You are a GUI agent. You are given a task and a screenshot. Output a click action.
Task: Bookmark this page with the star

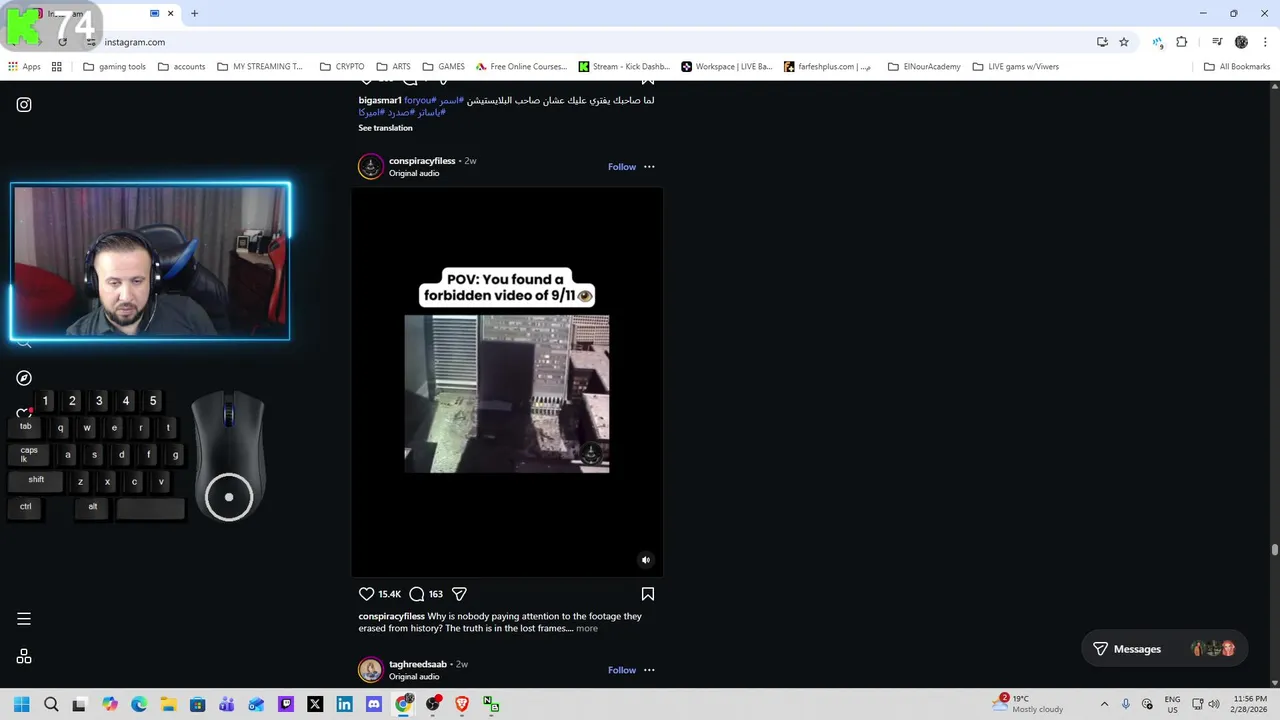1124,42
